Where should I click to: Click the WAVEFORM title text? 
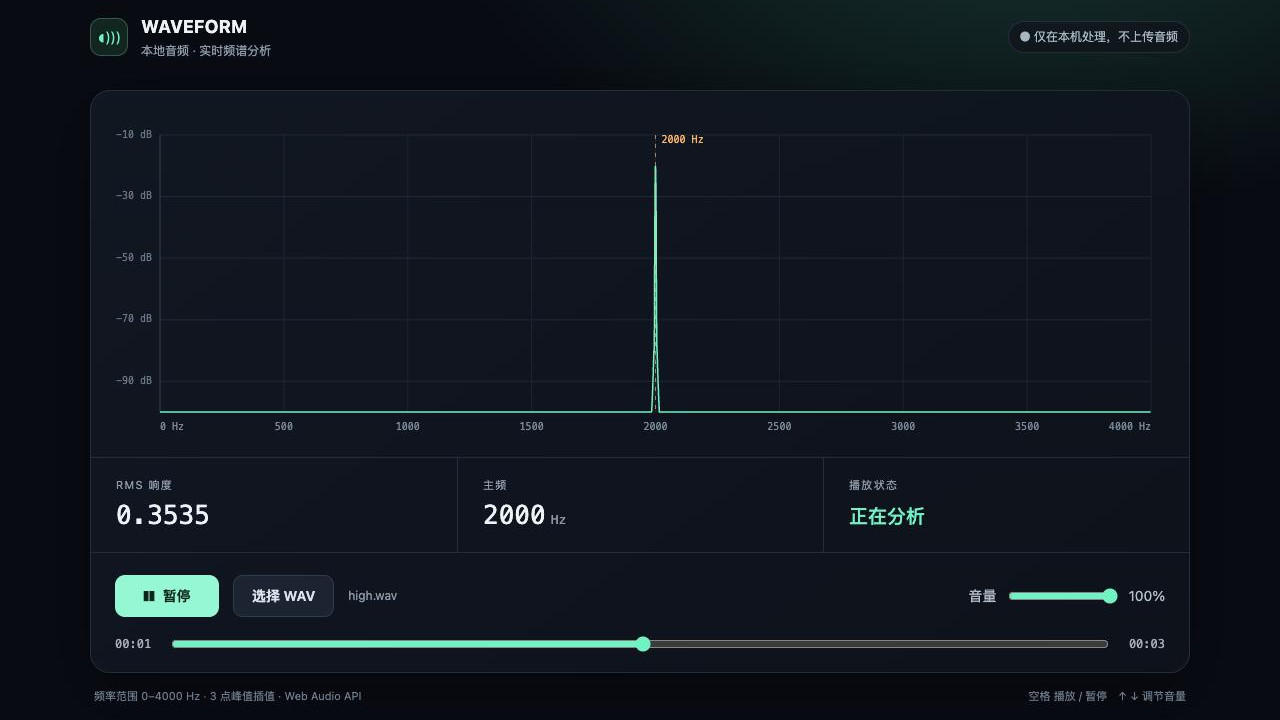194,27
